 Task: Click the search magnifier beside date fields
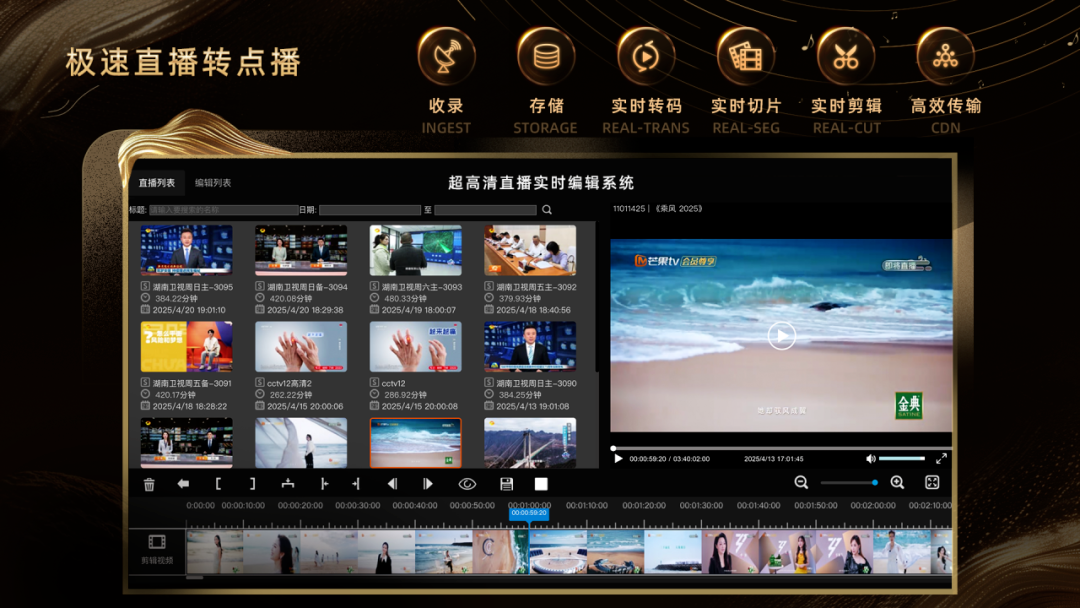546,210
